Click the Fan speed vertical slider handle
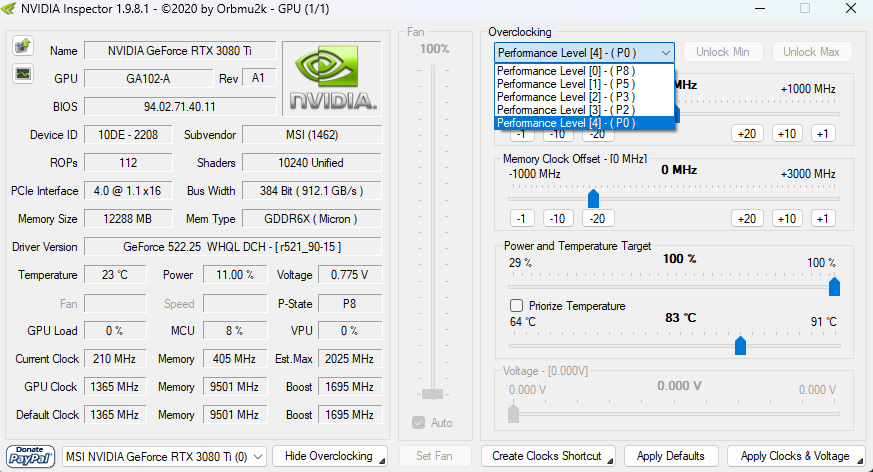The height and width of the screenshot is (472, 873). coord(433,394)
